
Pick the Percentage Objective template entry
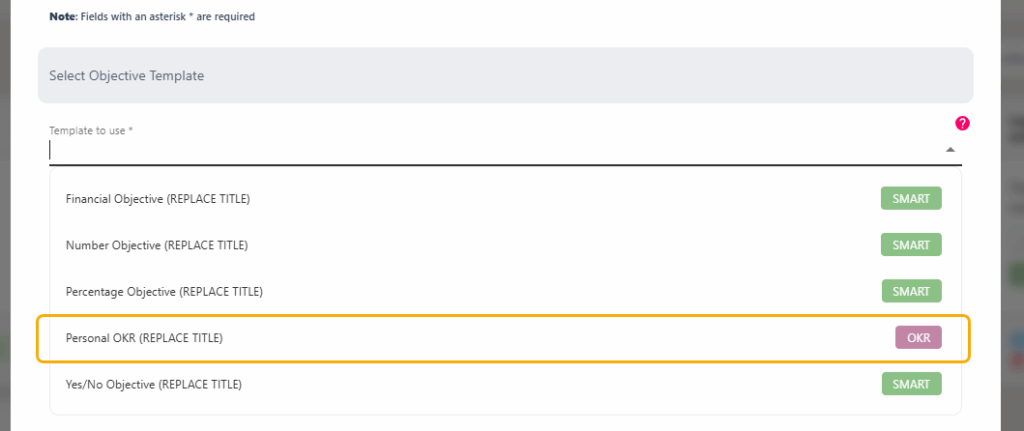505,291
